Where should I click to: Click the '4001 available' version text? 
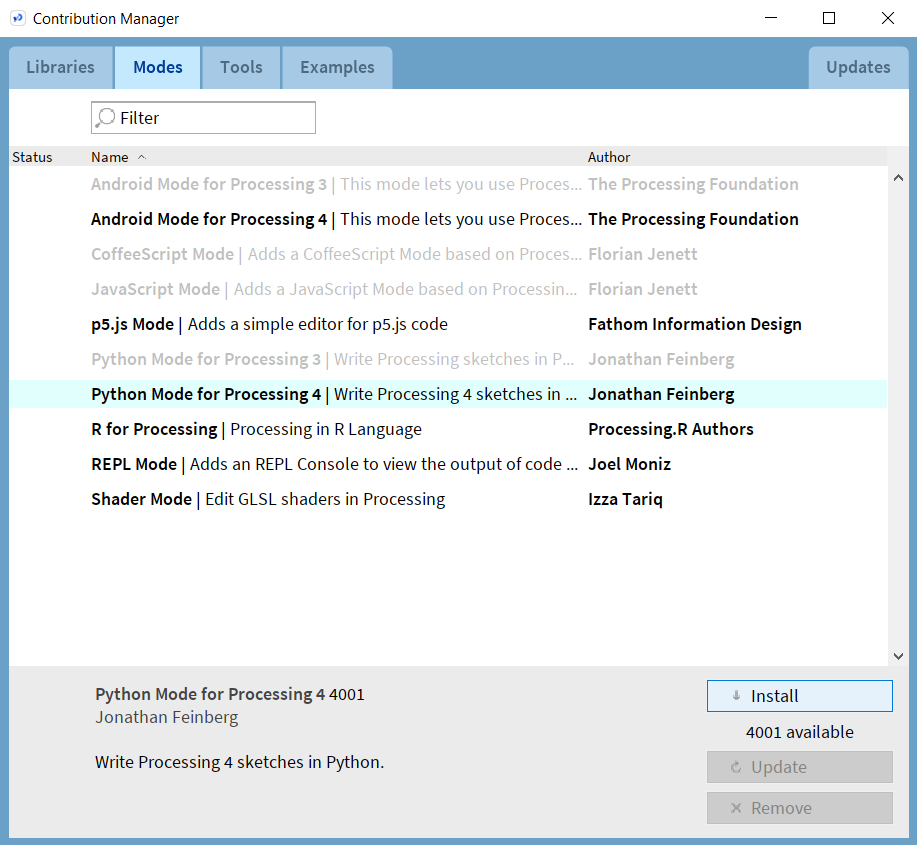coord(799,732)
